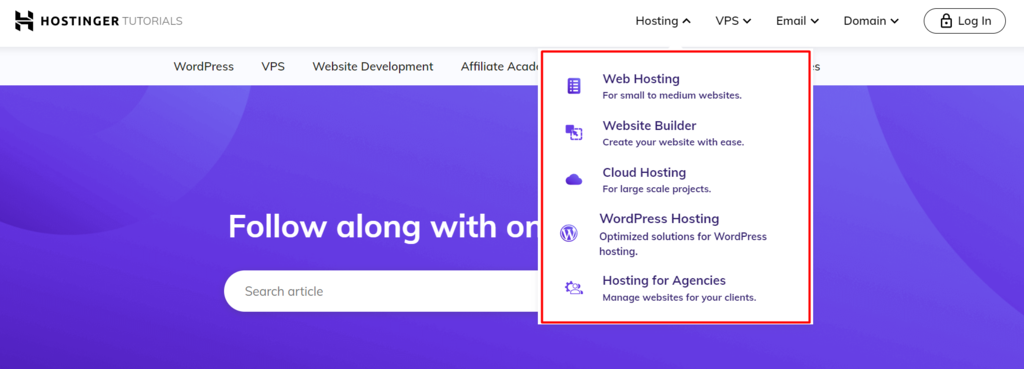Open the Email dropdown menu

point(797,21)
